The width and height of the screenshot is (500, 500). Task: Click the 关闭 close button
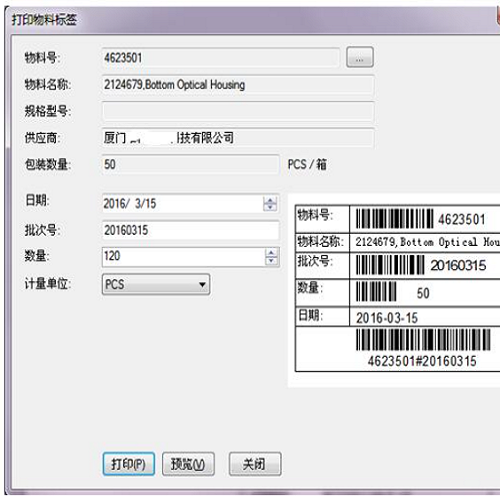255,463
